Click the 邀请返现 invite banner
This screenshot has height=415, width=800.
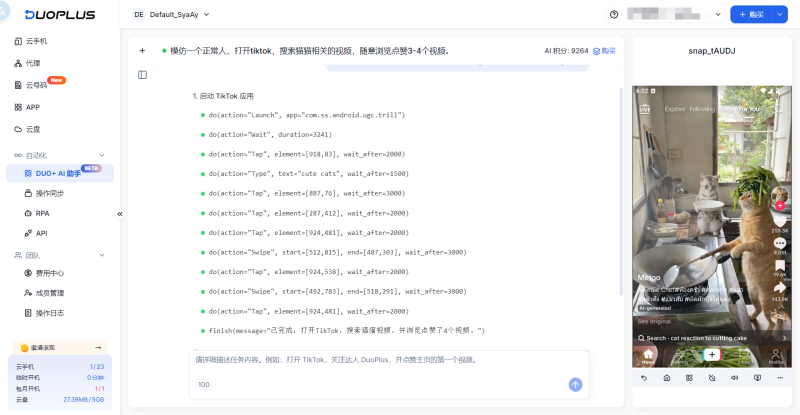(60, 348)
